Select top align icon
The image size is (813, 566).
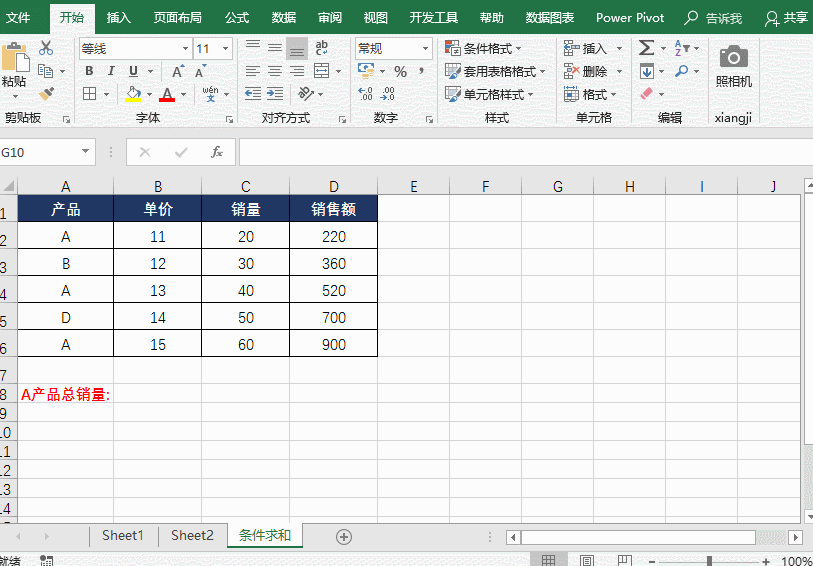[x=253, y=48]
